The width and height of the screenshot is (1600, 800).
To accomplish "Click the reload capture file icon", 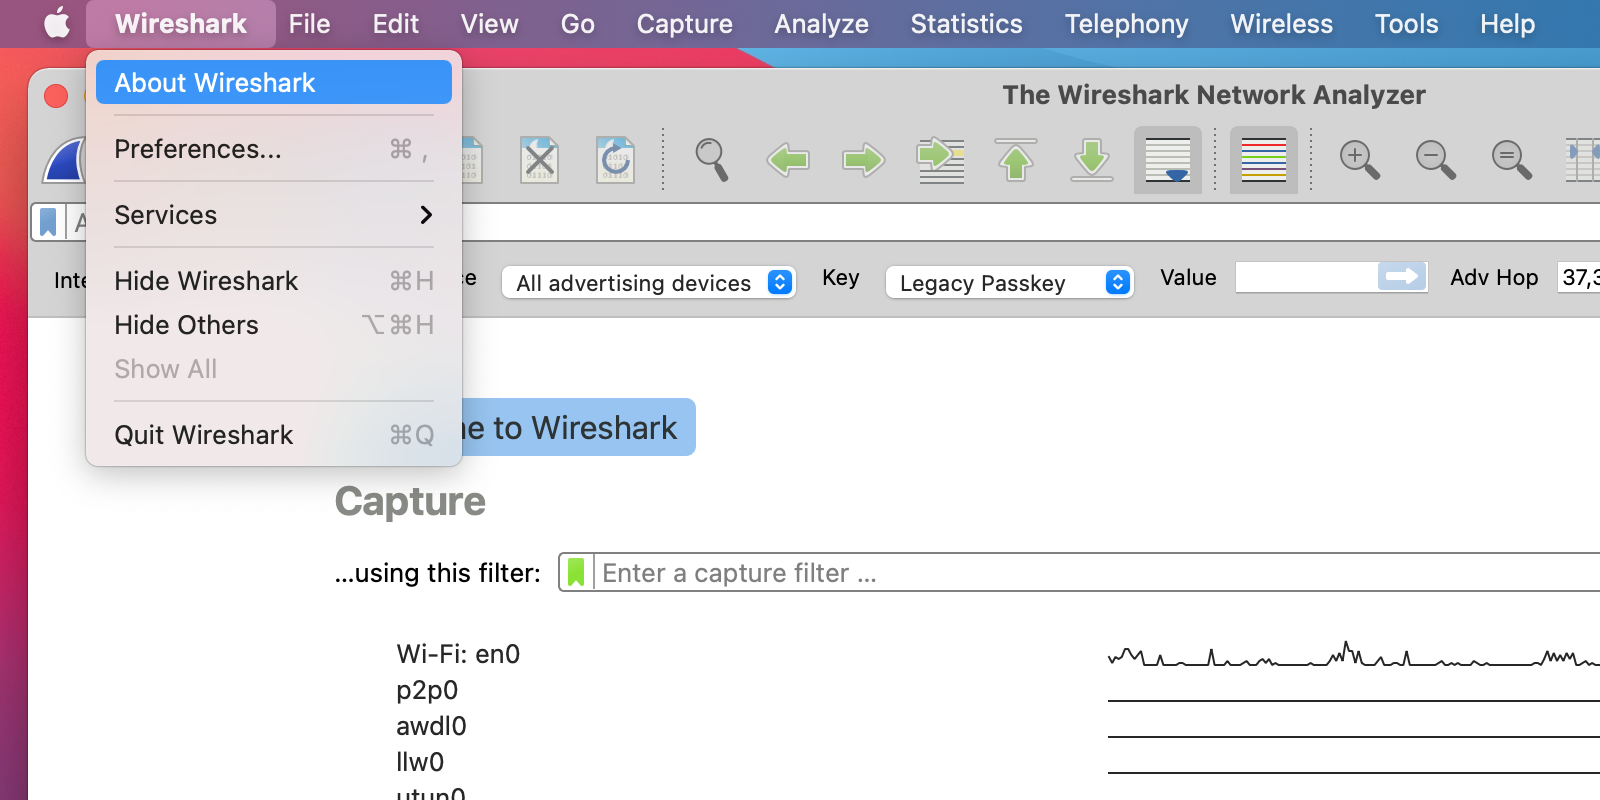I will tap(615, 160).
